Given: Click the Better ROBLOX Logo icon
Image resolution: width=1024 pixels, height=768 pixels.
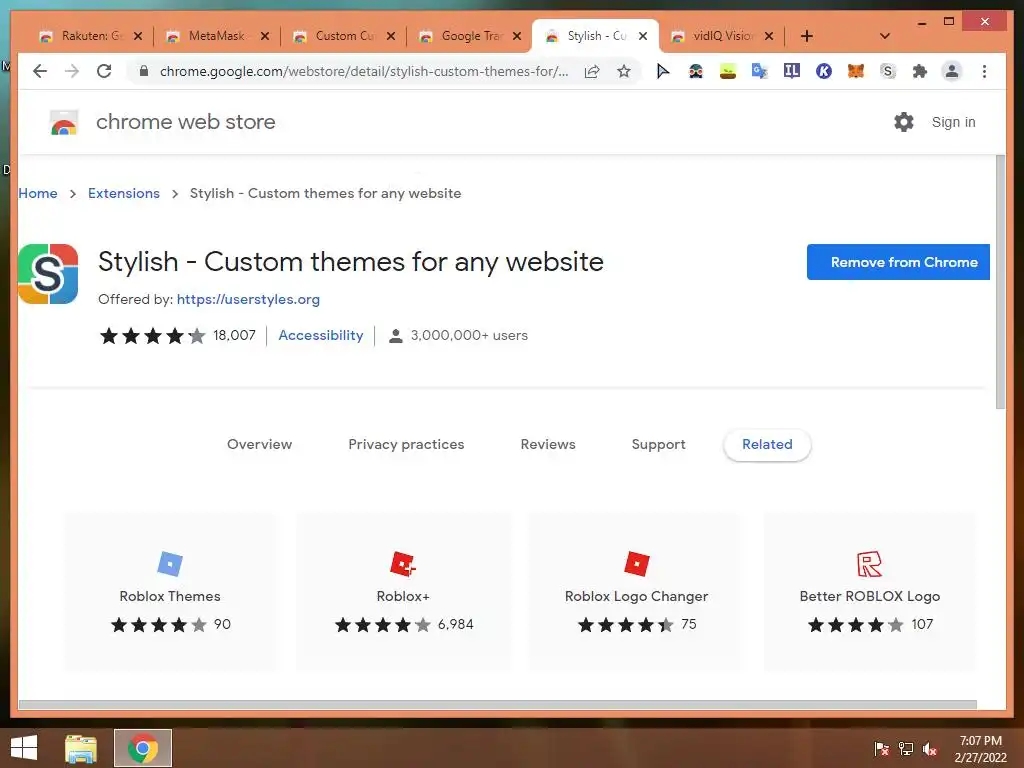Looking at the screenshot, I should point(869,564).
